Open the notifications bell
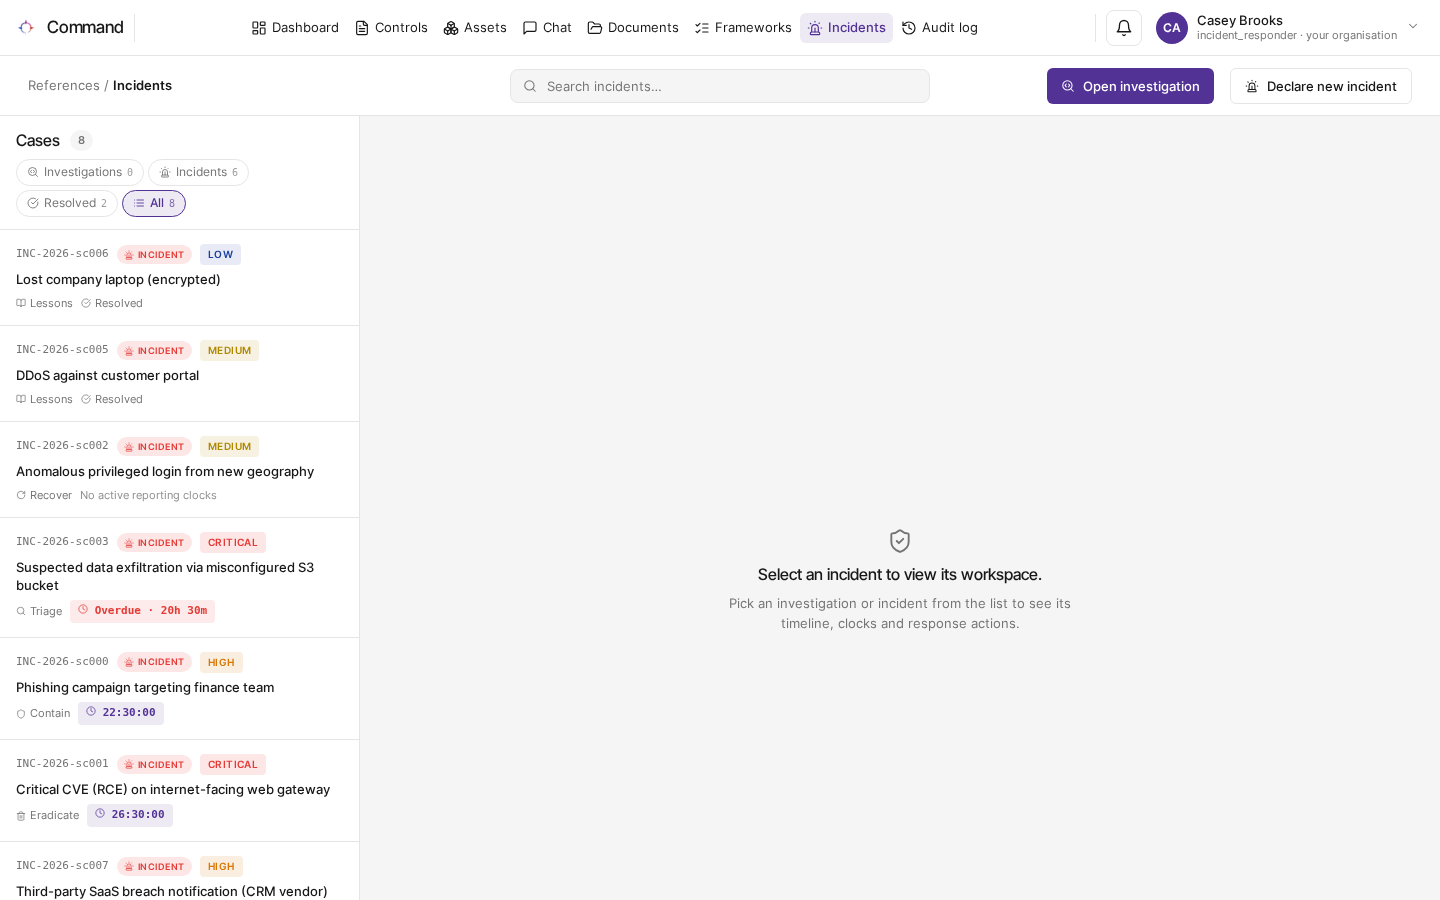 click(x=1124, y=28)
